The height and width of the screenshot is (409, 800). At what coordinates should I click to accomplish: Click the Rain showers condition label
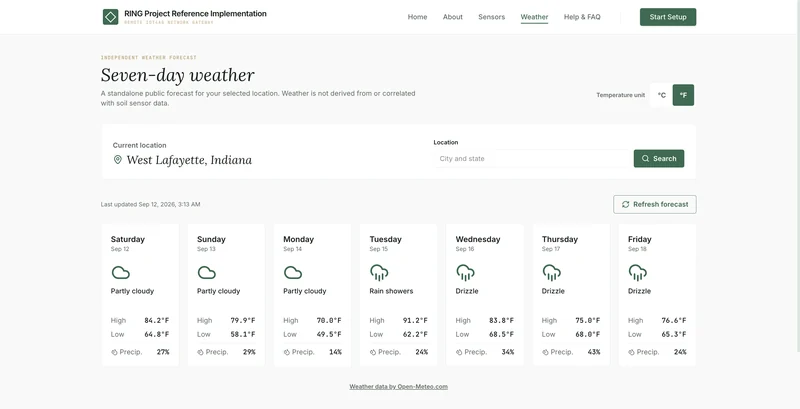click(x=391, y=291)
